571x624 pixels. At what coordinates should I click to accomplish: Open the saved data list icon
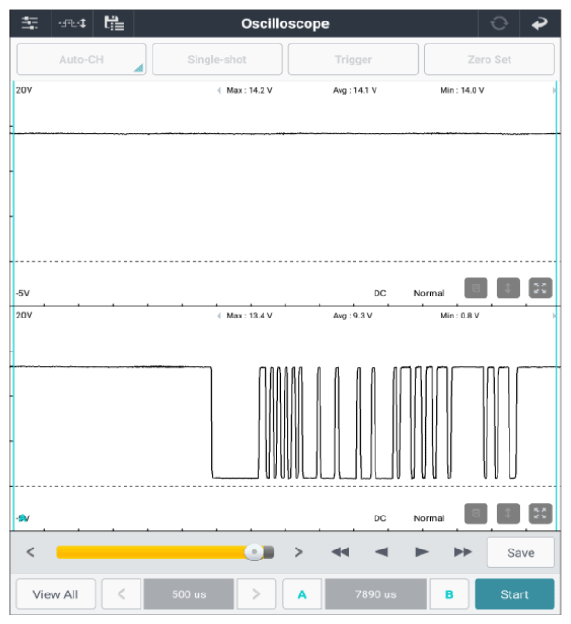[114, 23]
